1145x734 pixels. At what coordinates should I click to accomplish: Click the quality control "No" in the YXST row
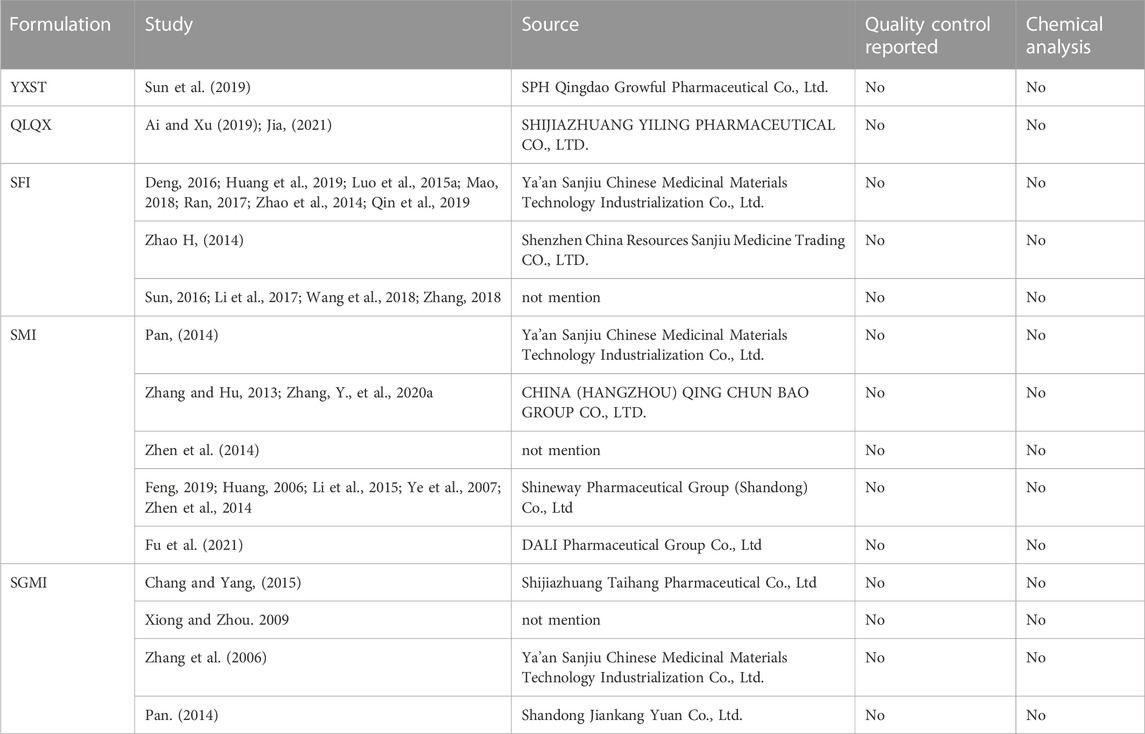pos(875,87)
